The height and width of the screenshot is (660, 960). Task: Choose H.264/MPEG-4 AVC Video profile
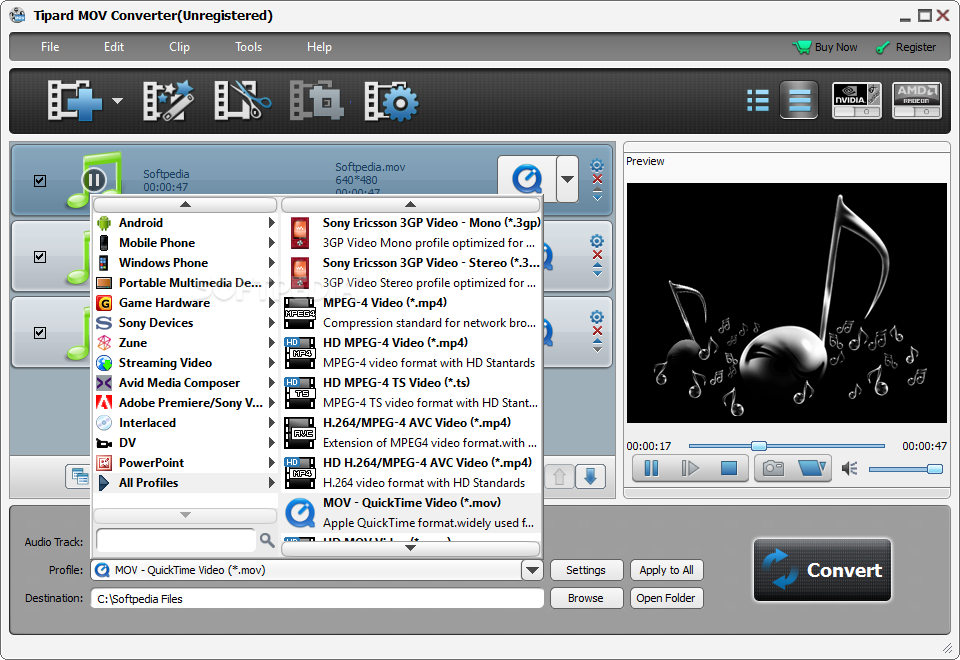pyautogui.click(x=411, y=432)
